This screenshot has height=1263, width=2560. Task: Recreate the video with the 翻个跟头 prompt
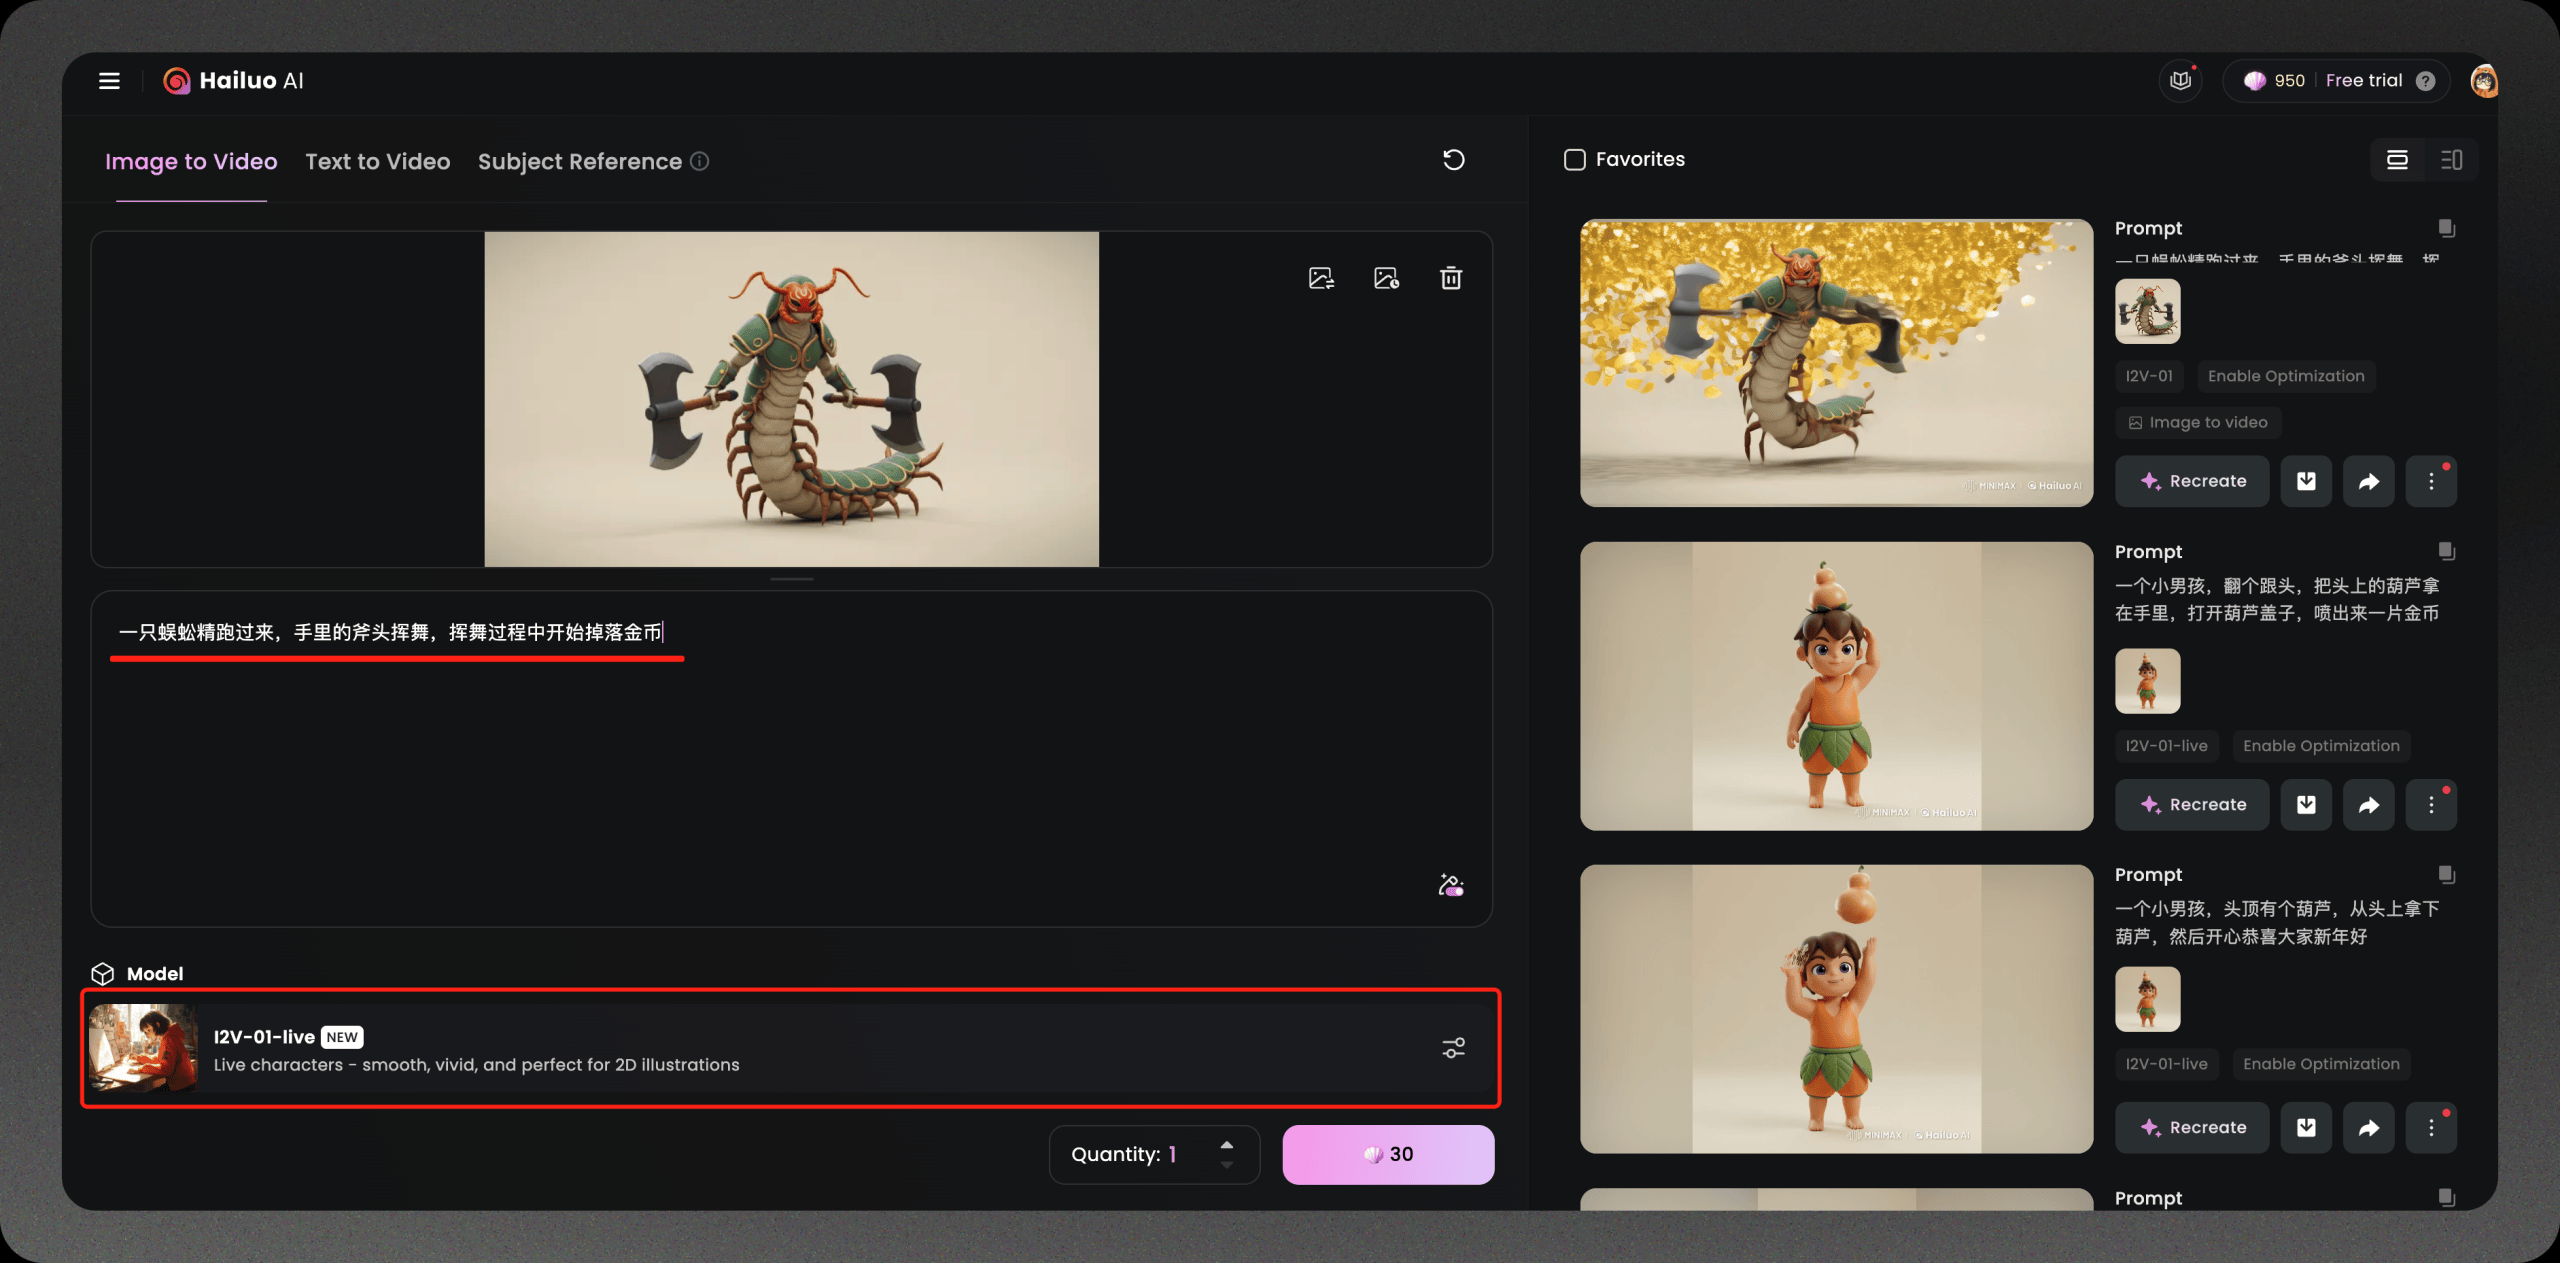point(2192,805)
